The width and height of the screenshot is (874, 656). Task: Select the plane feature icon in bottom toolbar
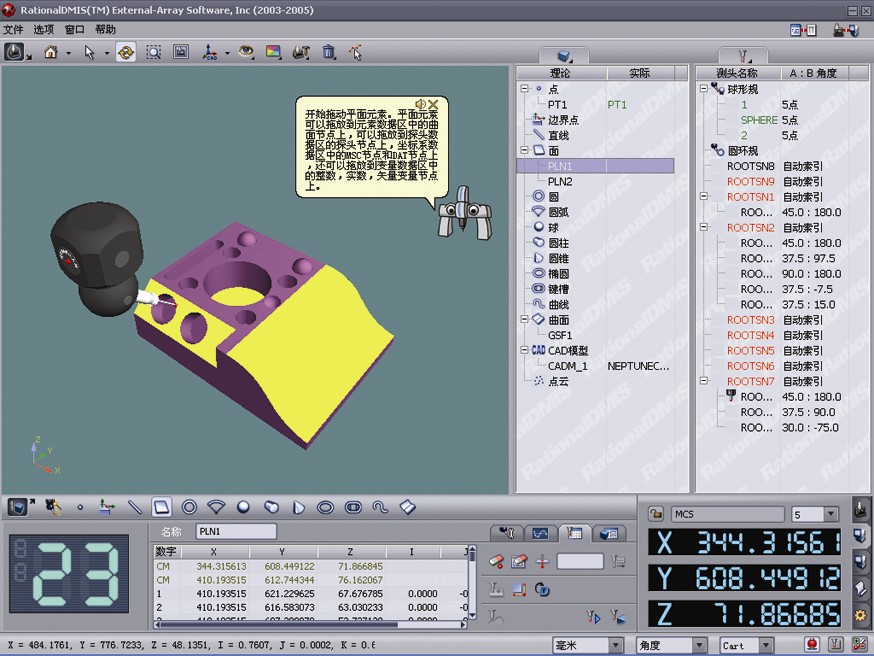161,508
